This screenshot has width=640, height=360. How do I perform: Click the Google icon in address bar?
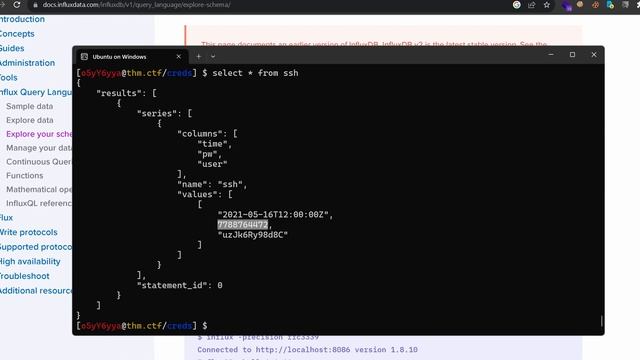[516, 5]
